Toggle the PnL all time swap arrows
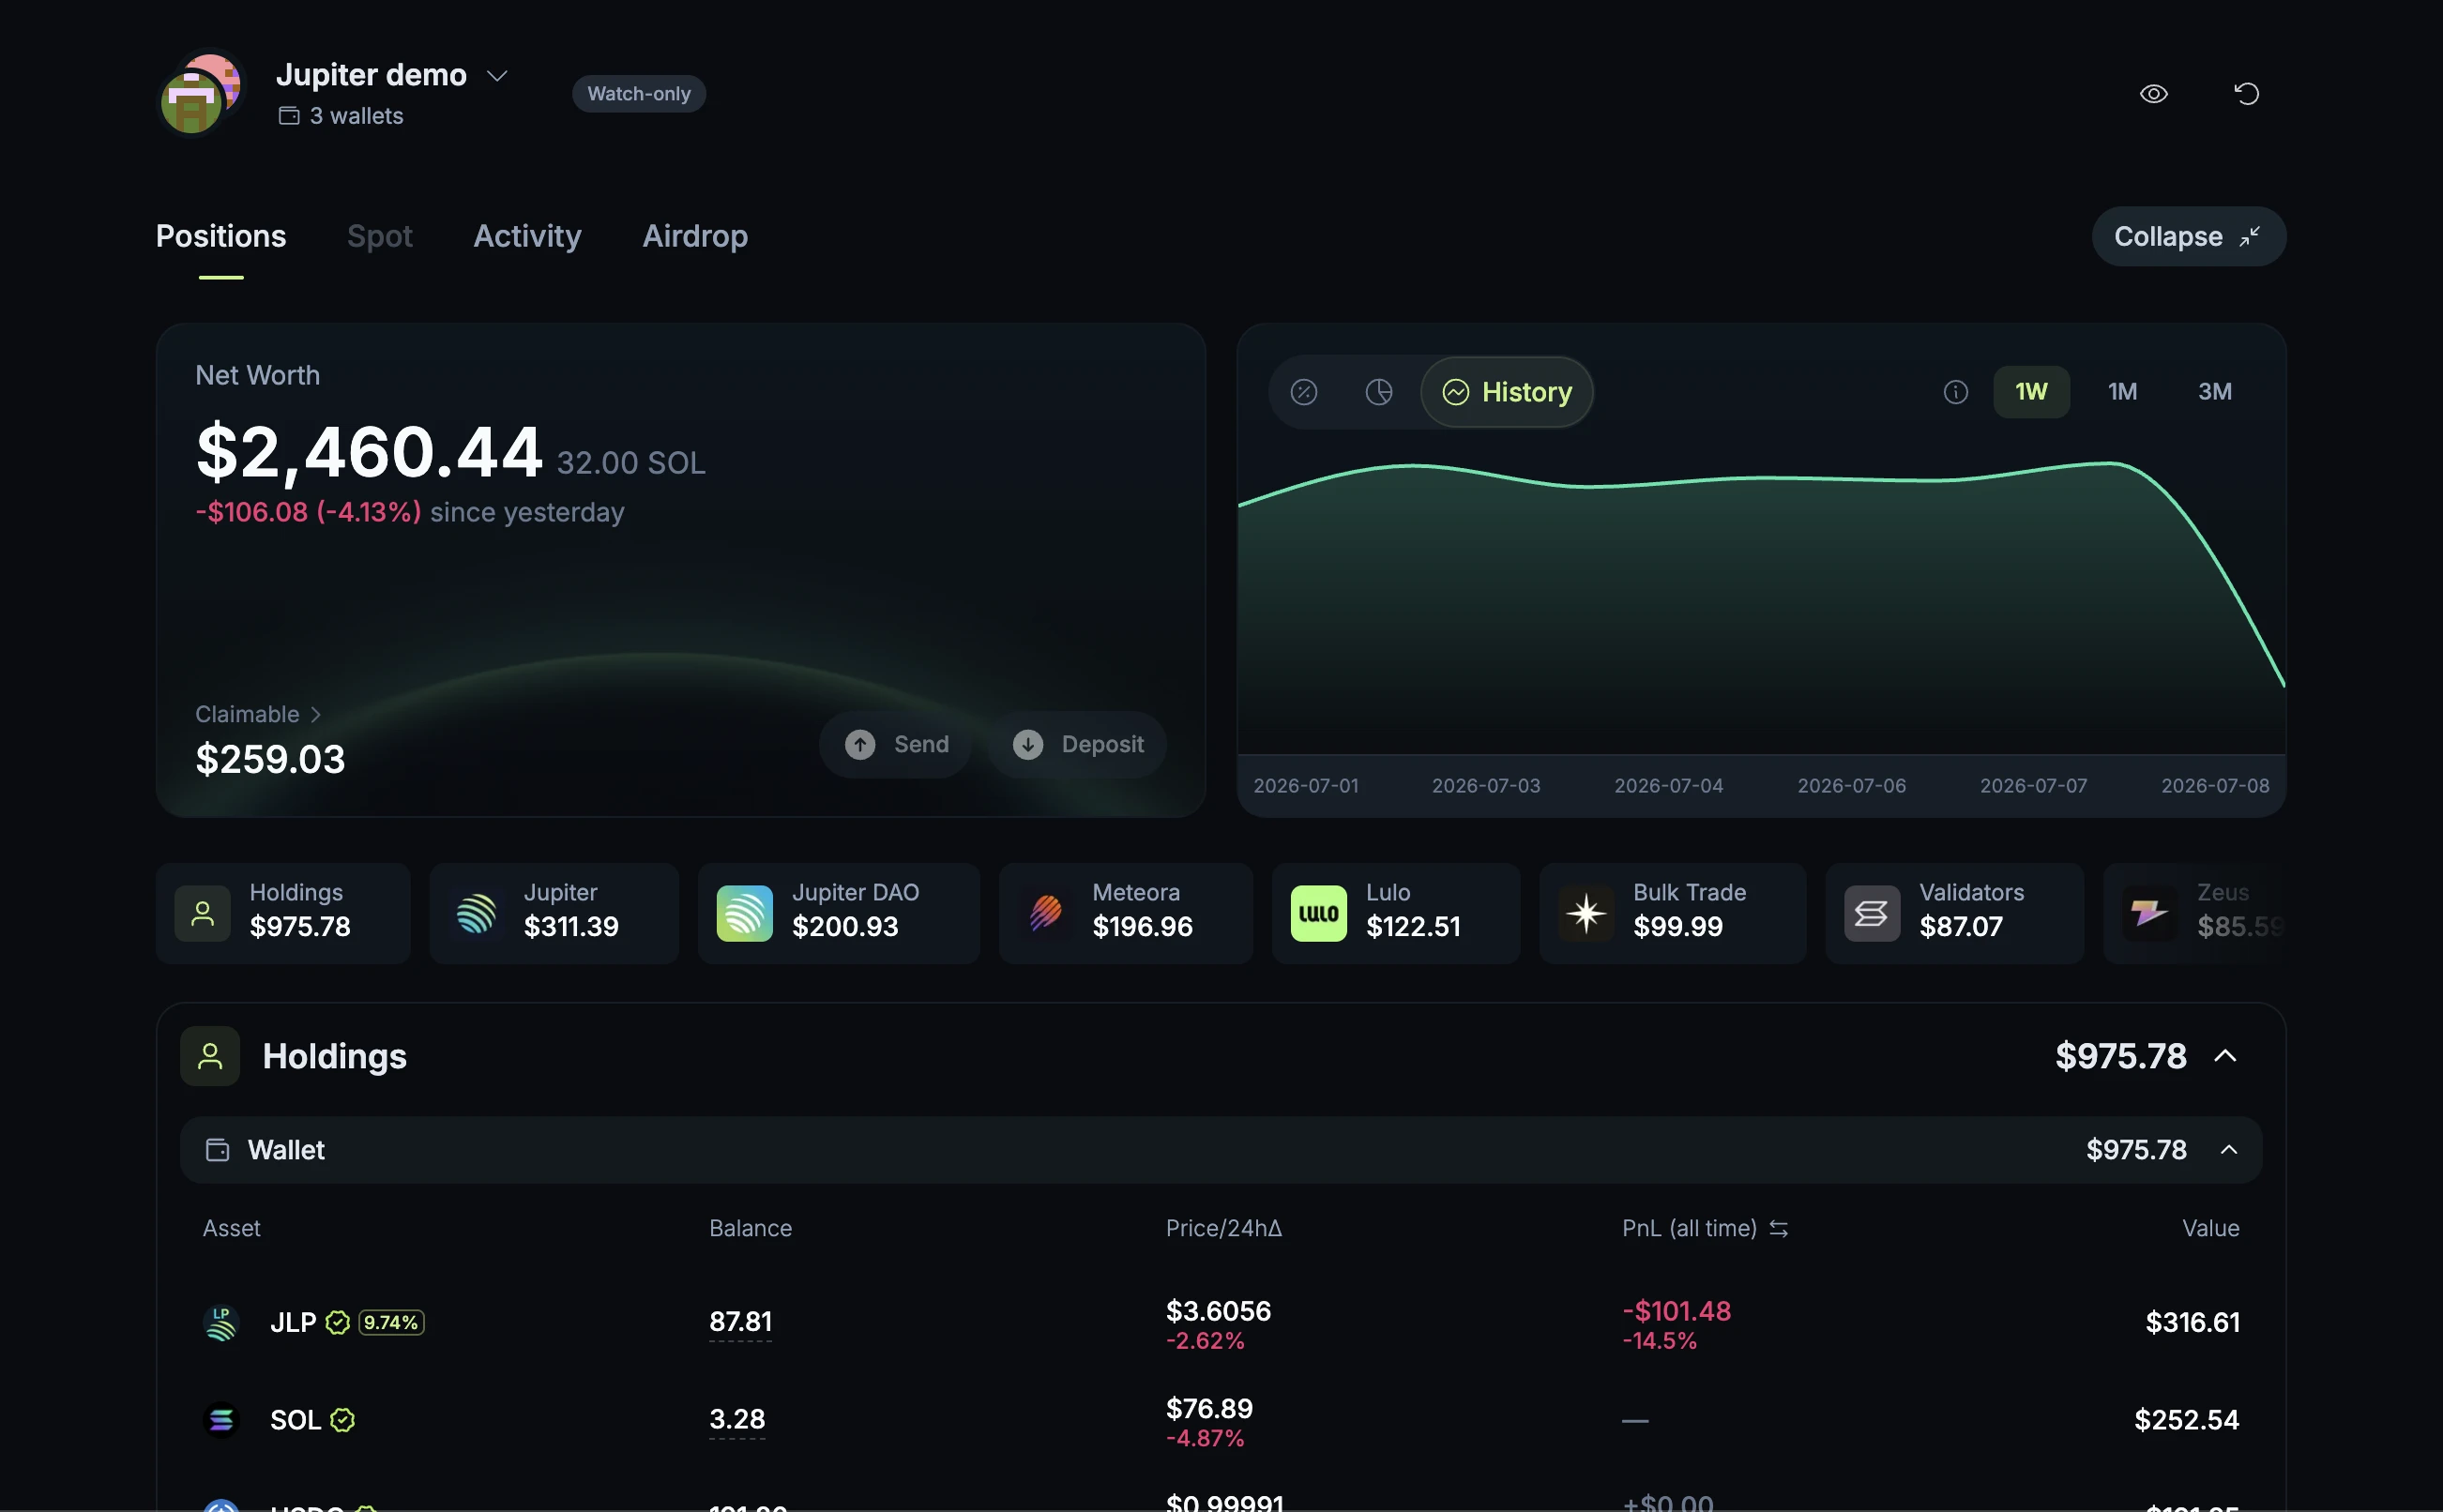 tap(1778, 1228)
